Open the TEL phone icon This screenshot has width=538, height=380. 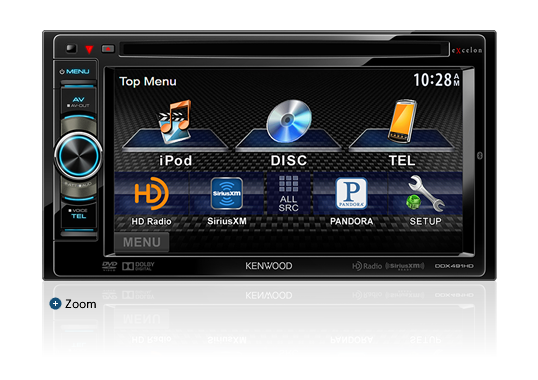pos(402,121)
